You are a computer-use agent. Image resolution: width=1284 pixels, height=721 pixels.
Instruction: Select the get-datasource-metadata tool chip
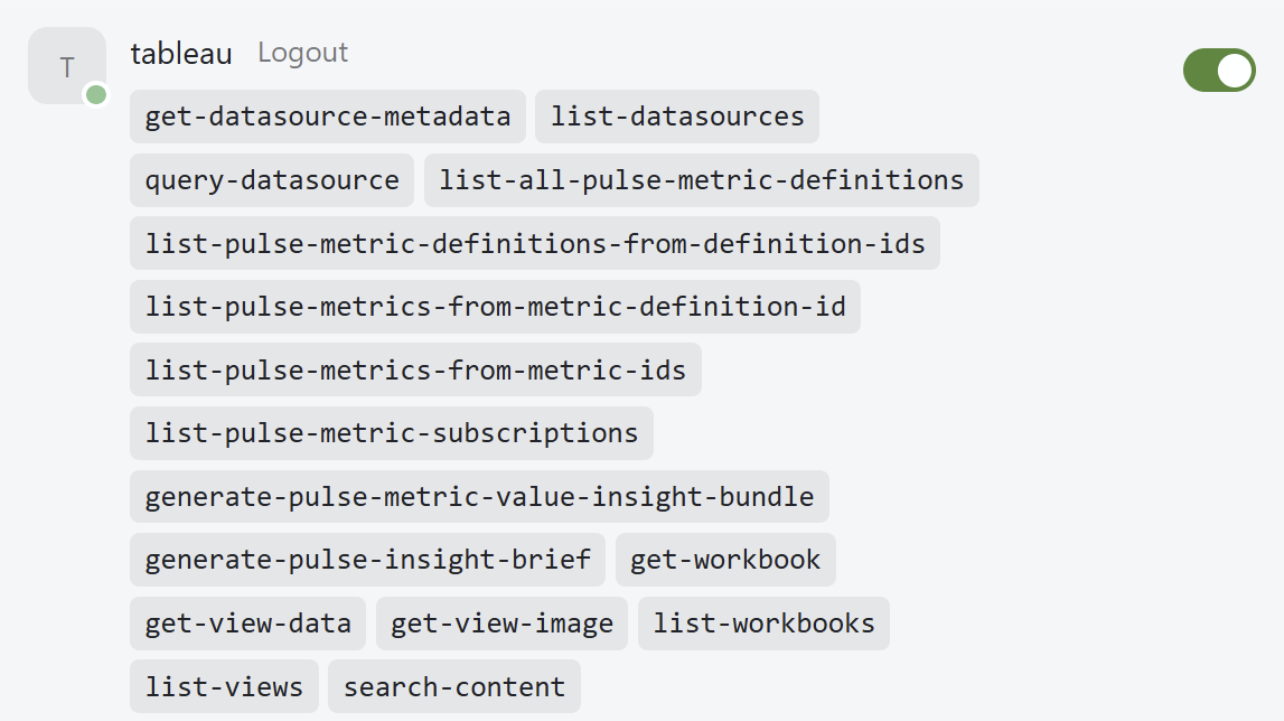[327, 117]
